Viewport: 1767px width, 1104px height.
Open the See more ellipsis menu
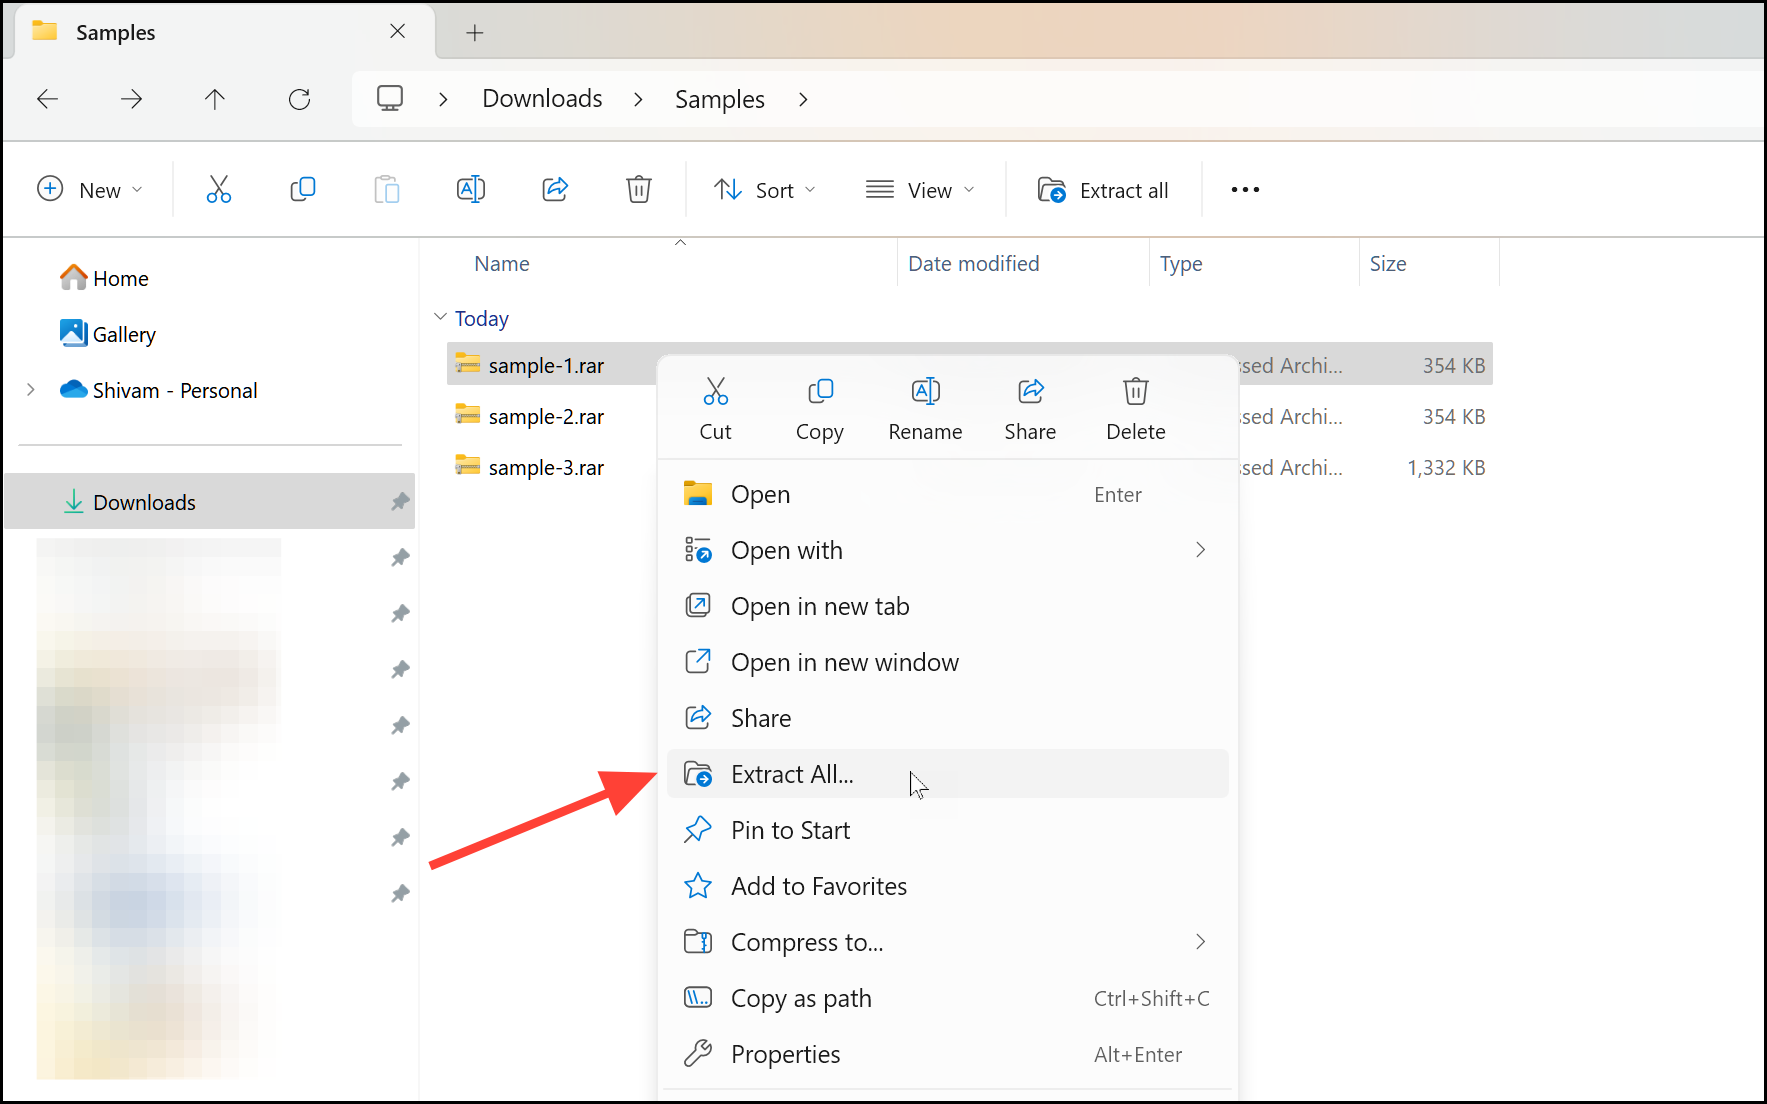pos(1244,189)
